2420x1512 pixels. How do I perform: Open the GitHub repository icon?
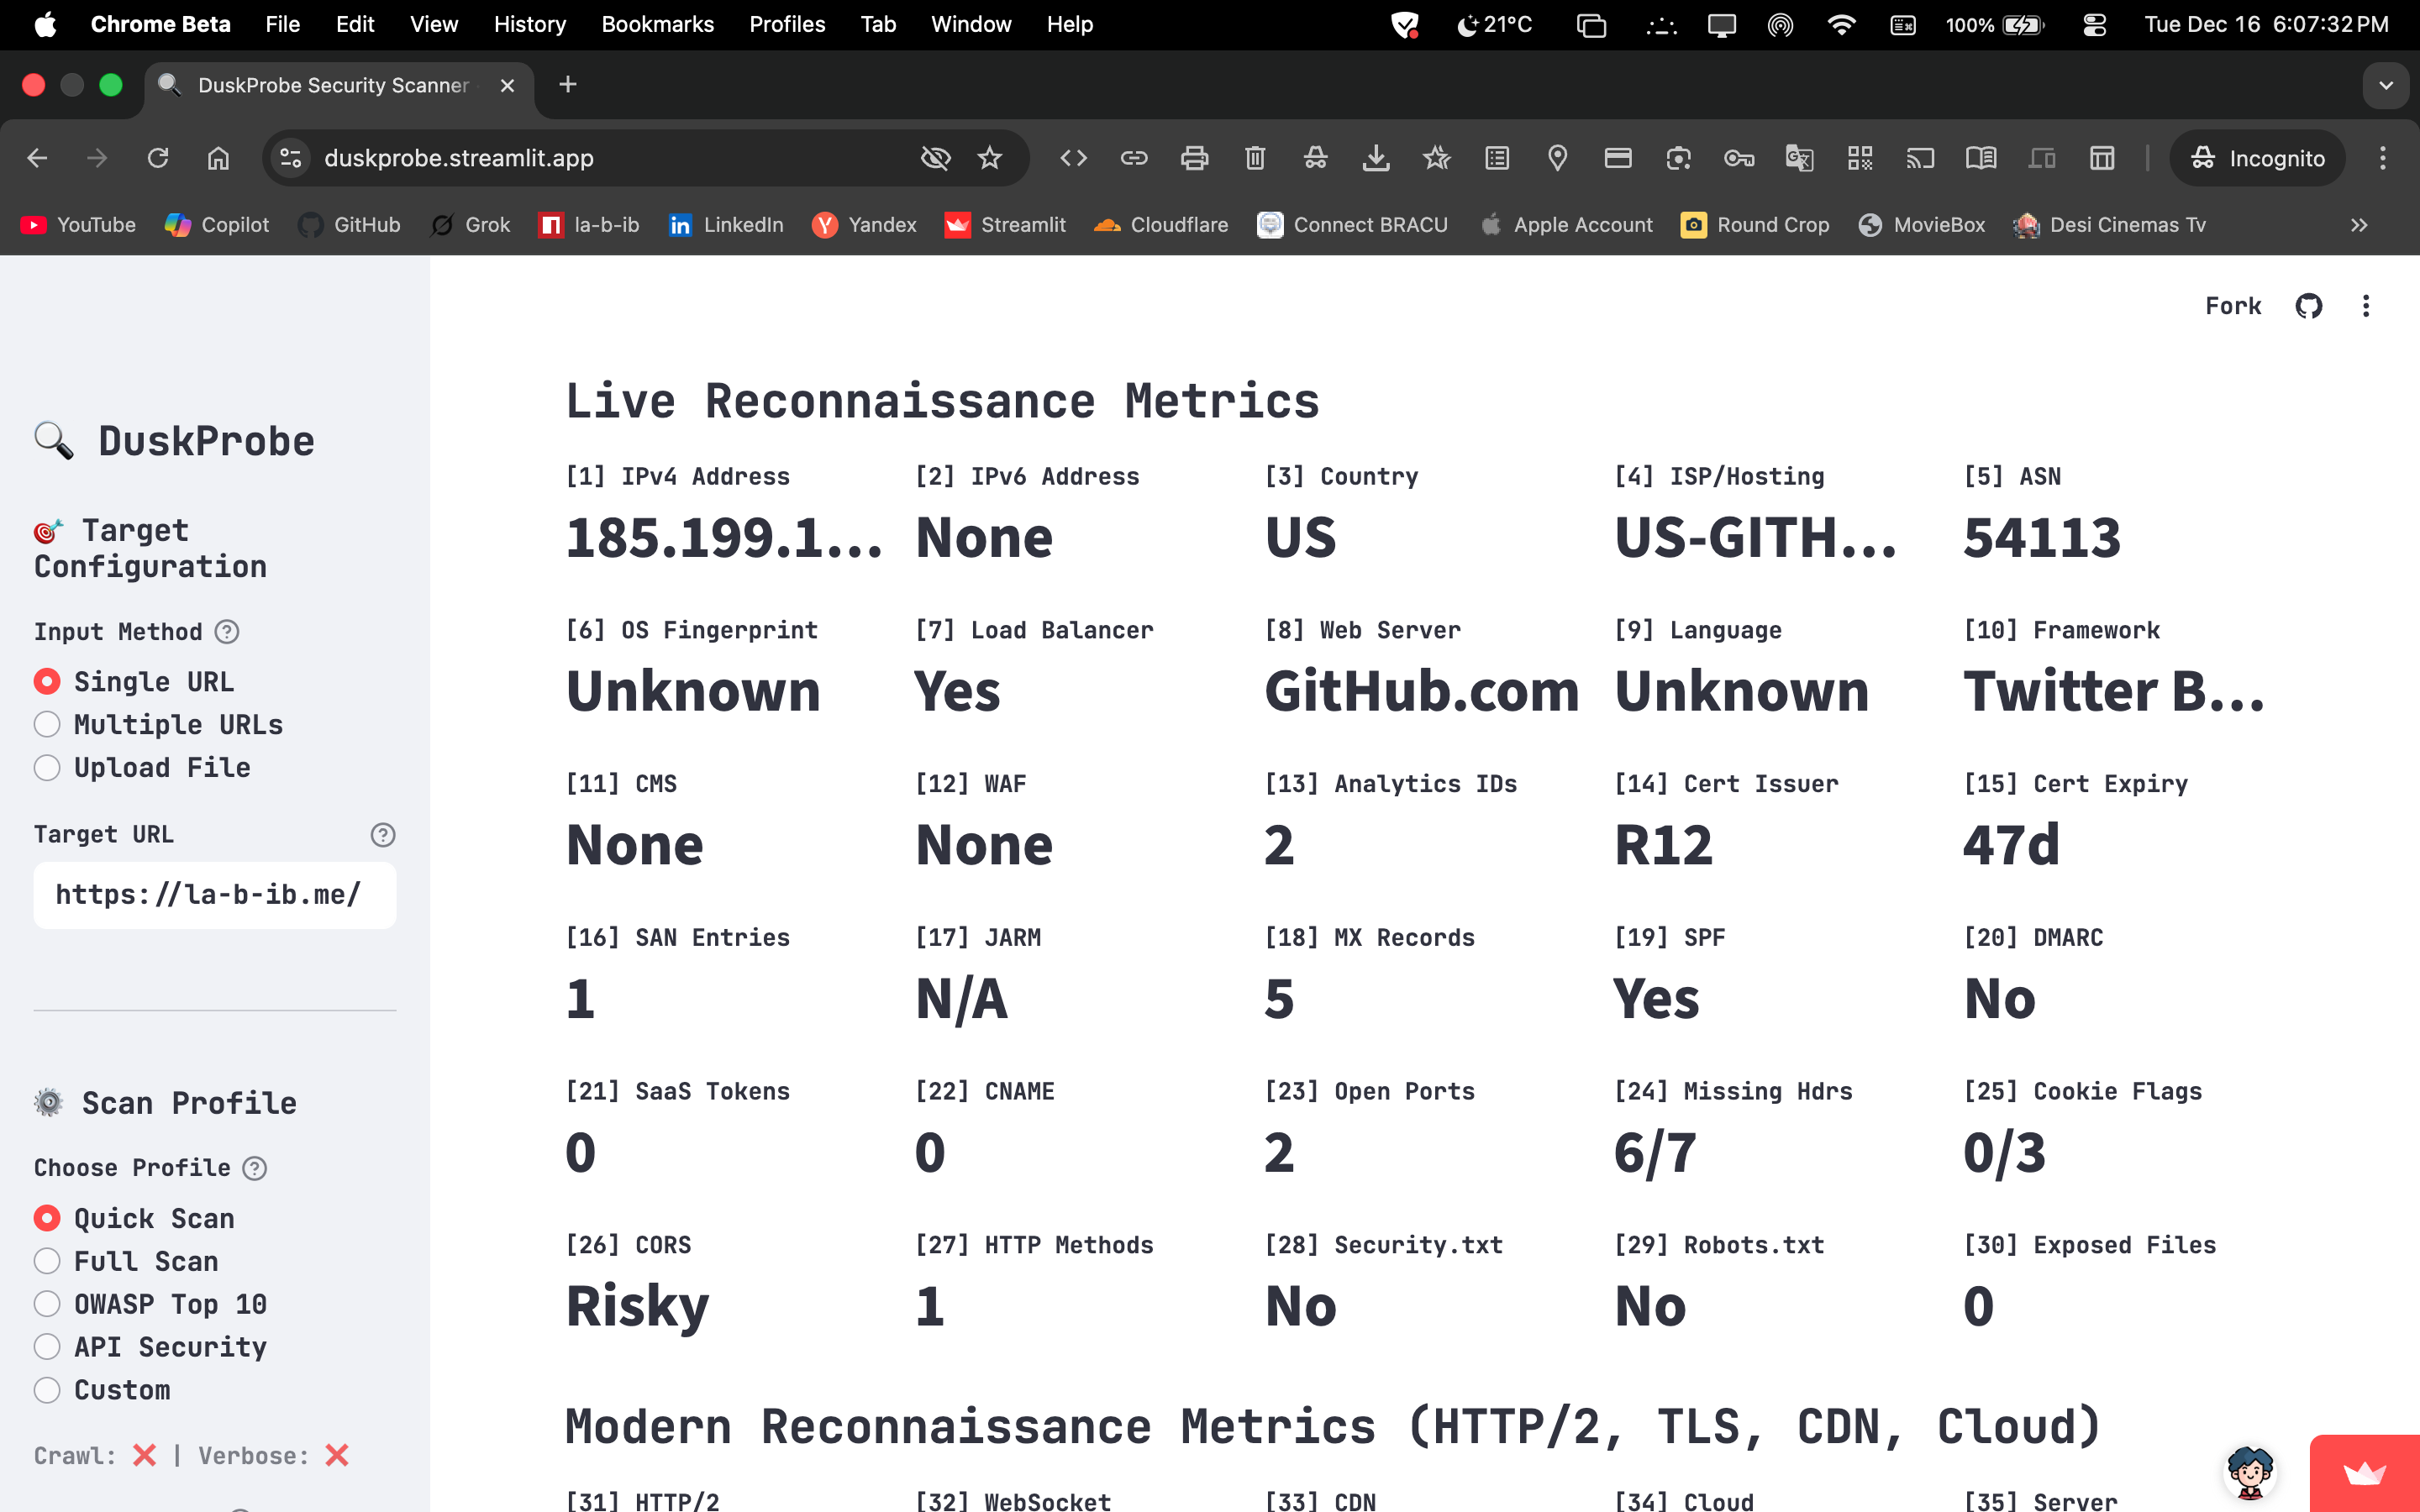[2308, 306]
